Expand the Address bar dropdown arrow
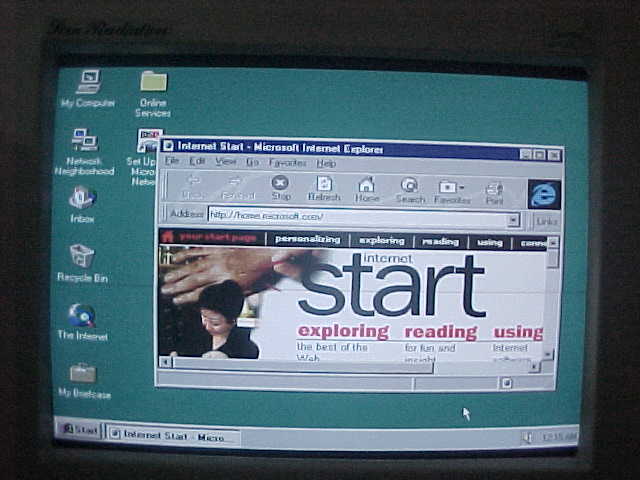The image size is (640, 480). point(513,220)
